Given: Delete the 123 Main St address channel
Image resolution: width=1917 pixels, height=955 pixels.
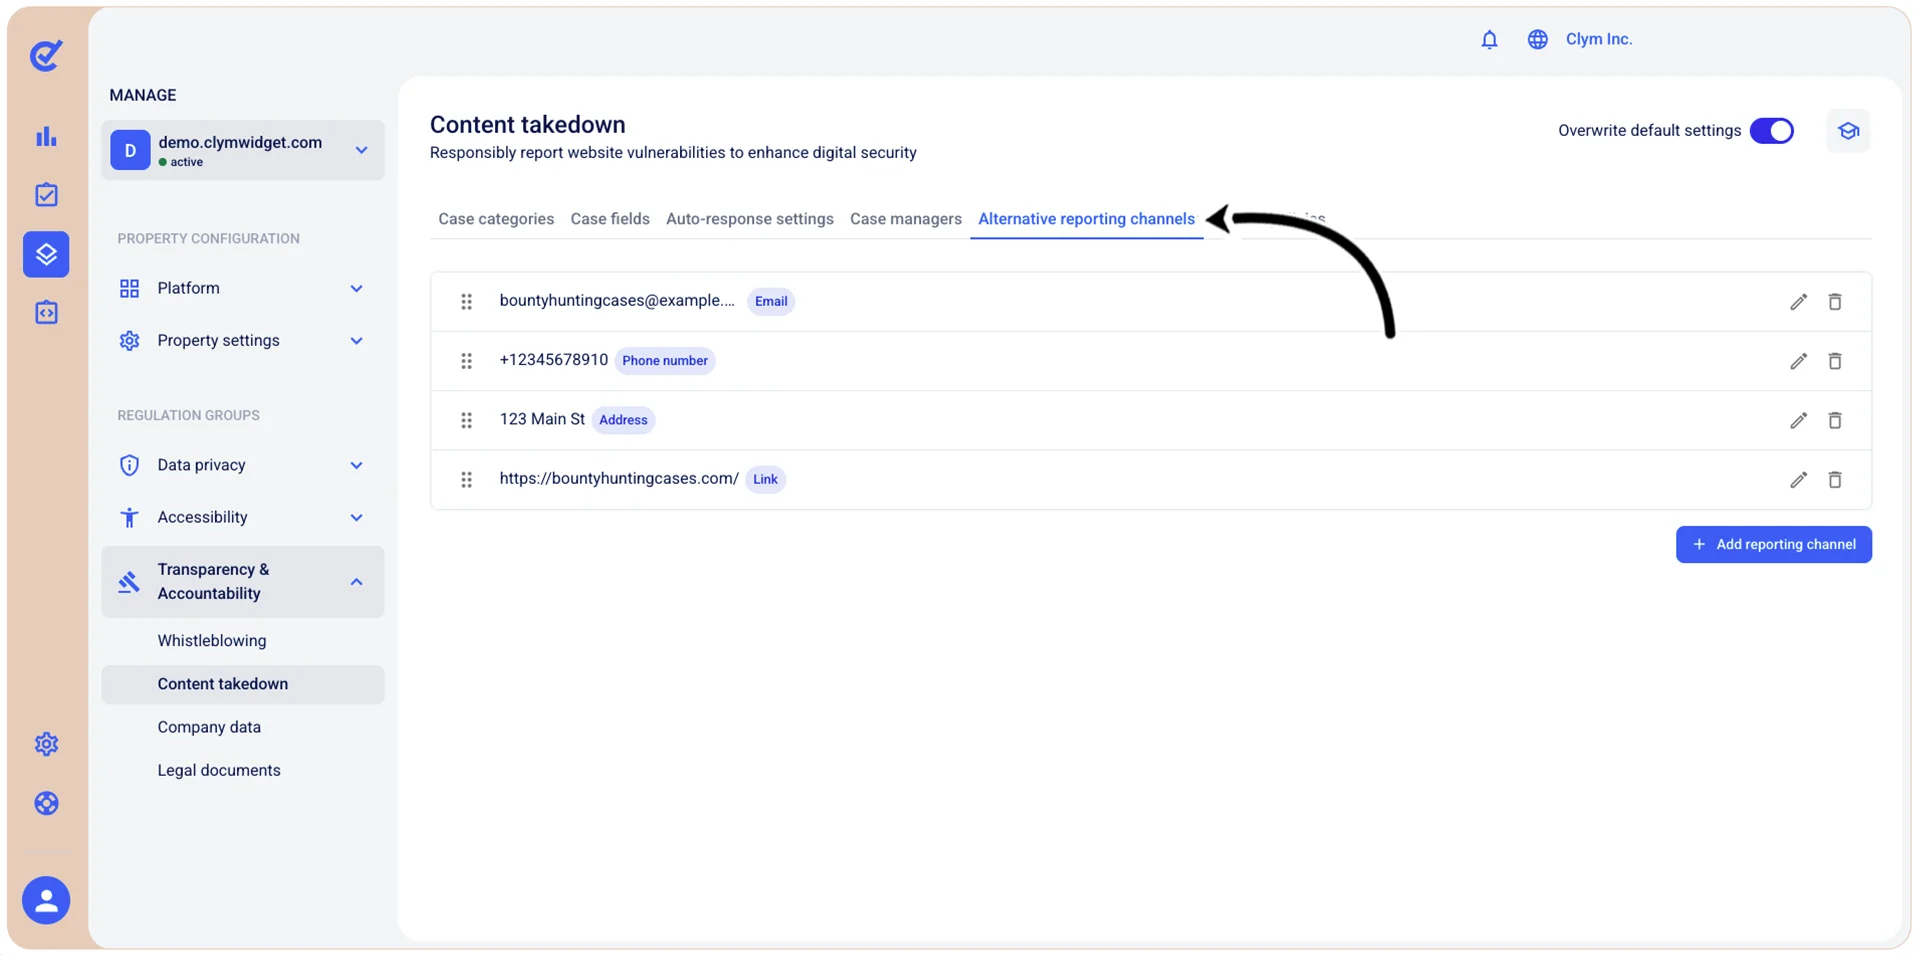Looking at the screenshot, I should click(1835, 420).
